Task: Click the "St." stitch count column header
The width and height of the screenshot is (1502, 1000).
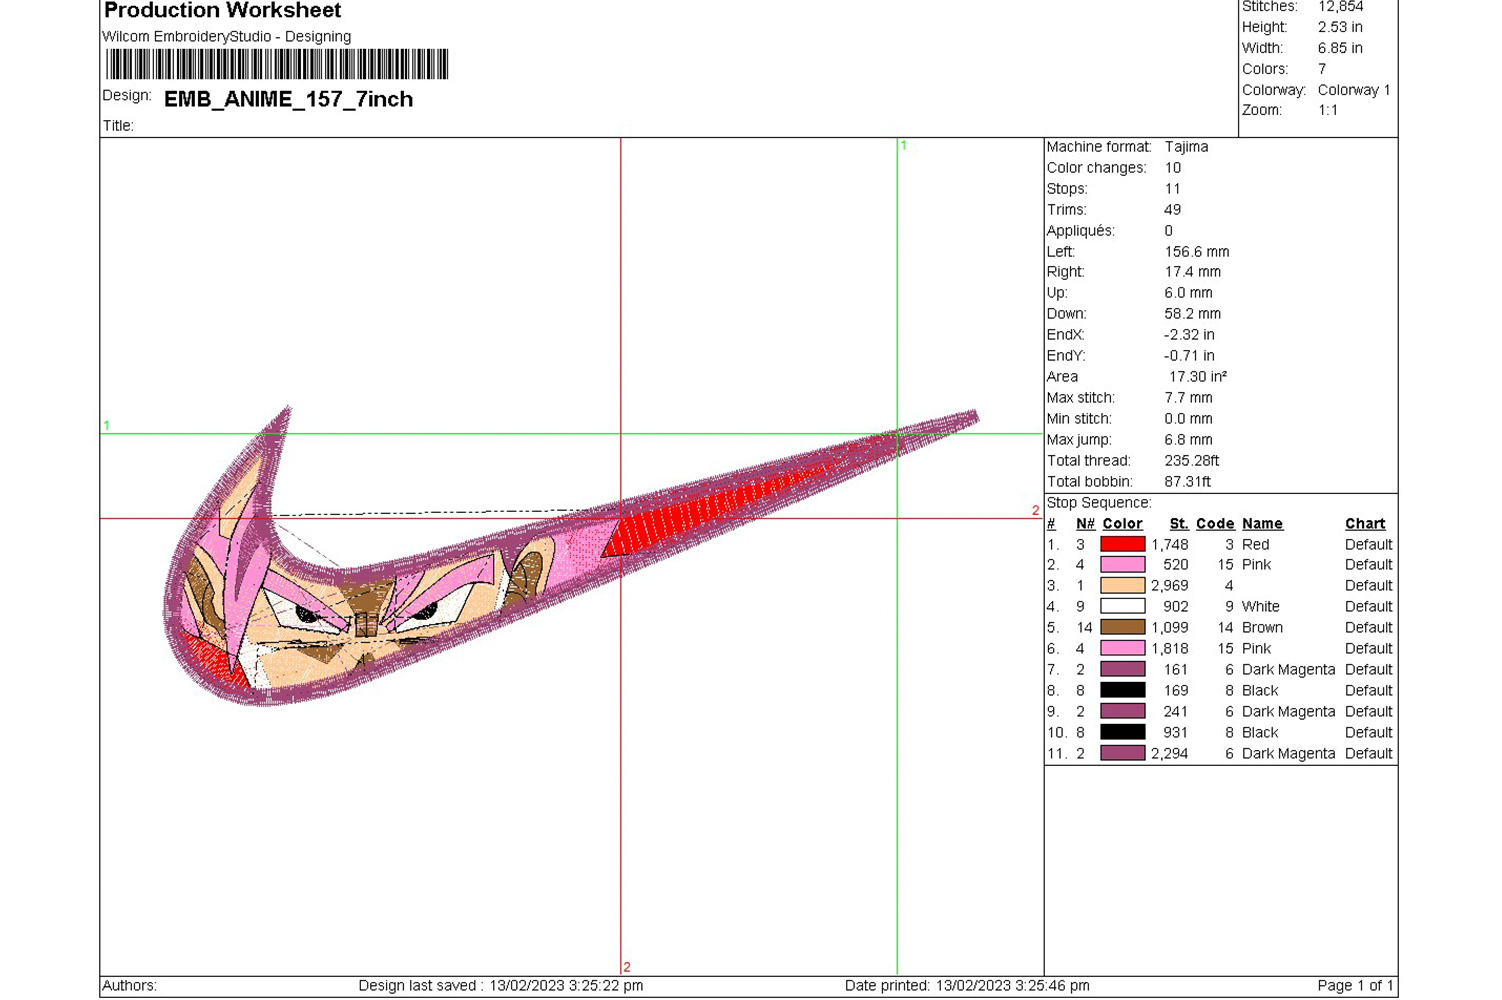Action: point(1178,523)
